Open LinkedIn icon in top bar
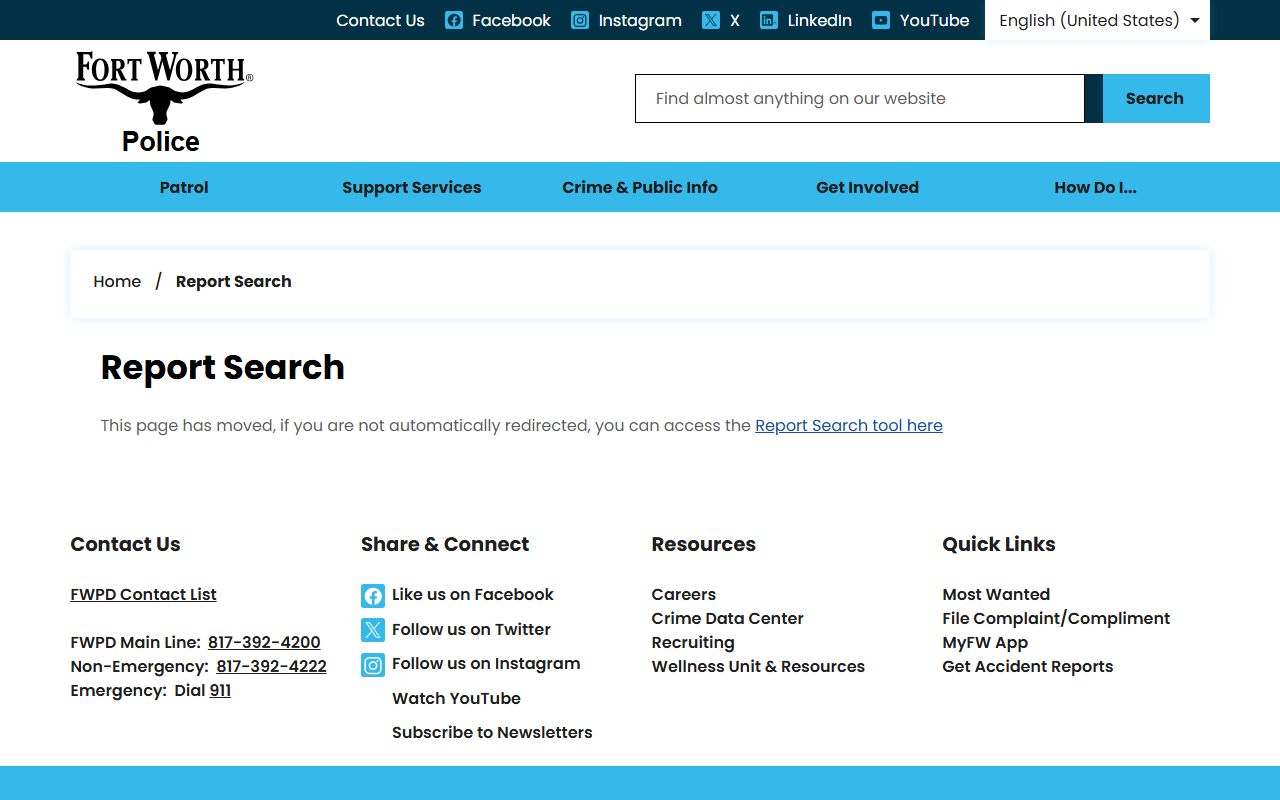Screen dimensions: 1280x800 pos(769,20)
